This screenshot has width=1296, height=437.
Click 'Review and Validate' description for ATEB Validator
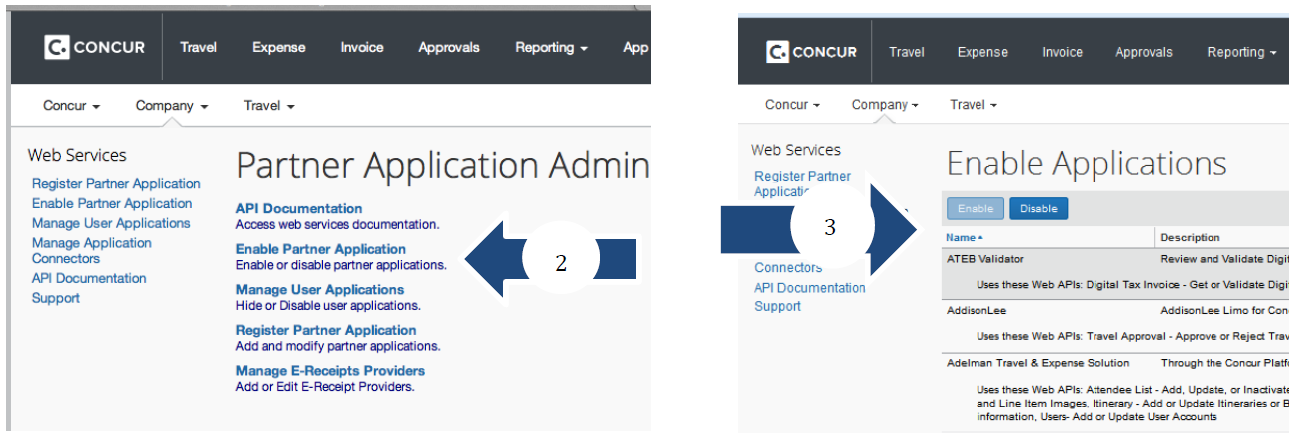(x=1224, y=259)
